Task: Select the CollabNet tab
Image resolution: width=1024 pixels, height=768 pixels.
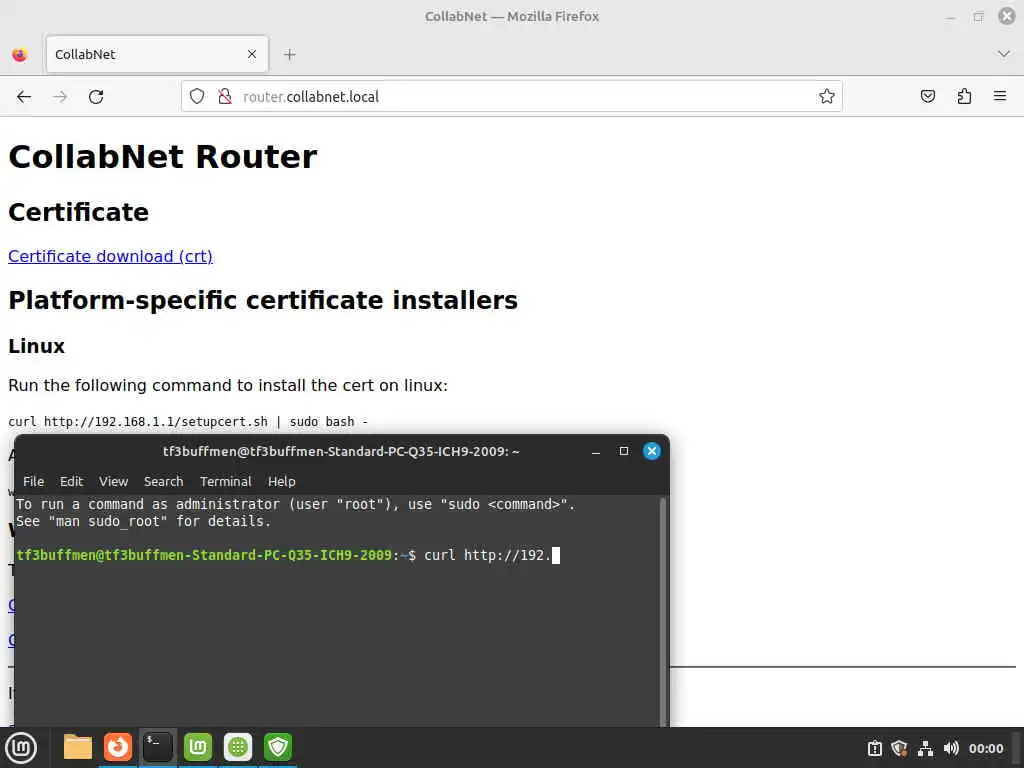Action: pyautogui.click(x=157, y=54)
